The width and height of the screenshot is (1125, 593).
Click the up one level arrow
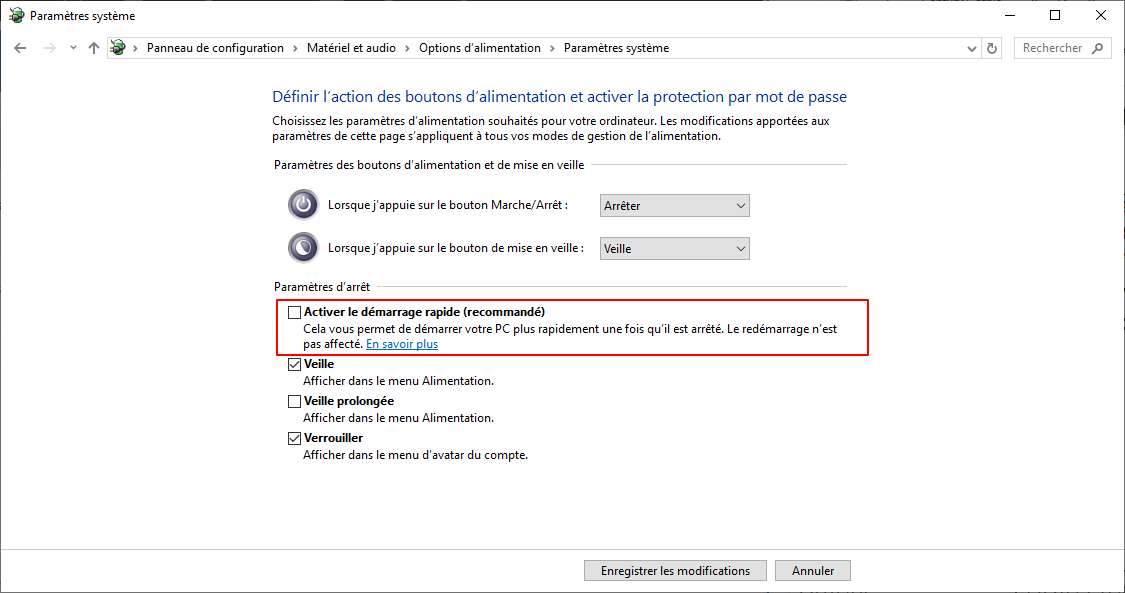point(94,48)
